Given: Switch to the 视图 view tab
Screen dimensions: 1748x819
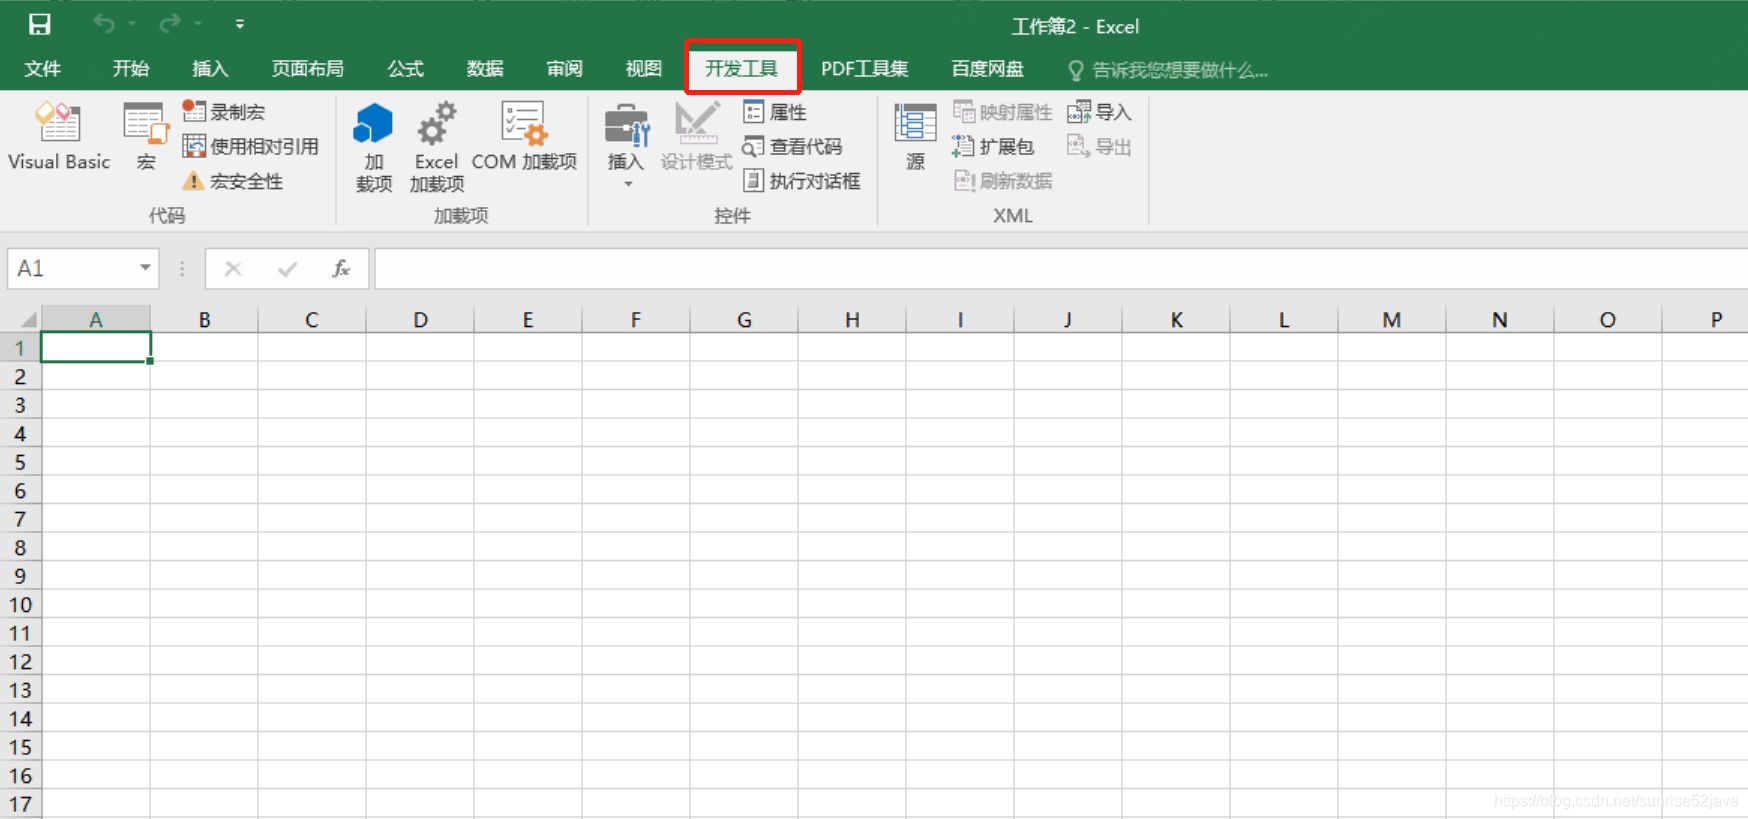Looking at the screenshot, I should [644, 69].
